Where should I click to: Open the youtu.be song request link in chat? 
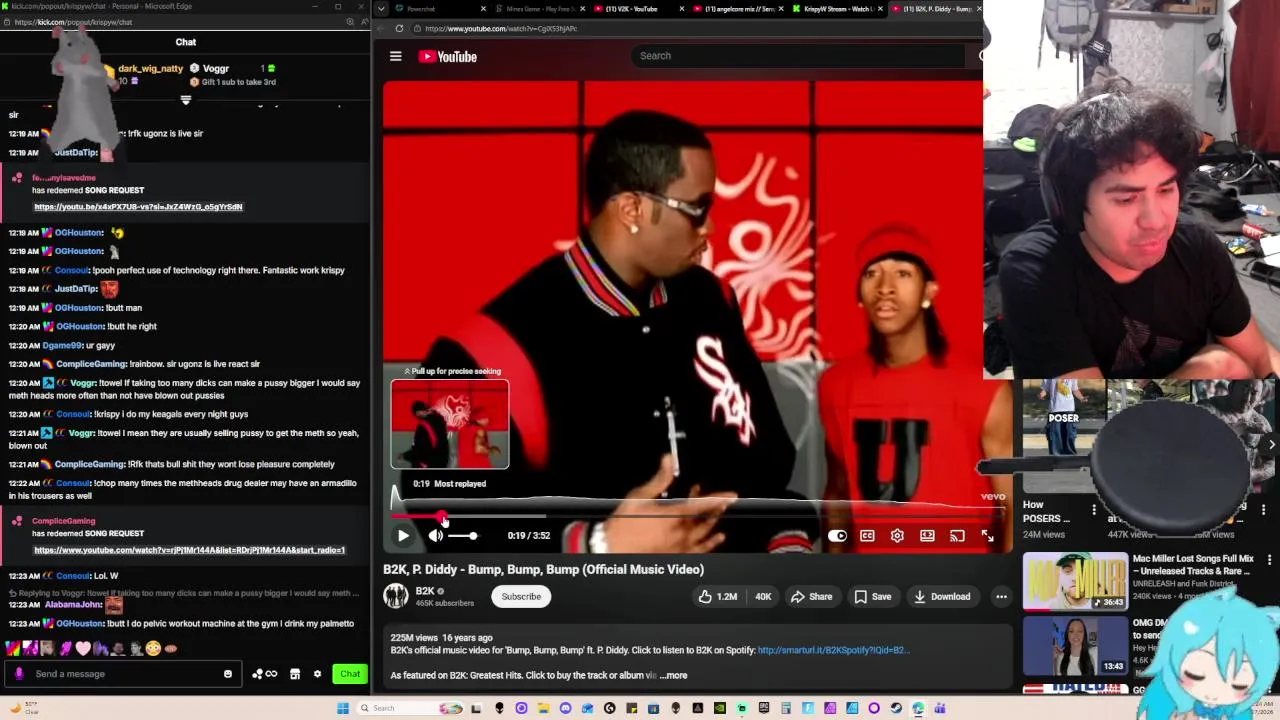138,207
